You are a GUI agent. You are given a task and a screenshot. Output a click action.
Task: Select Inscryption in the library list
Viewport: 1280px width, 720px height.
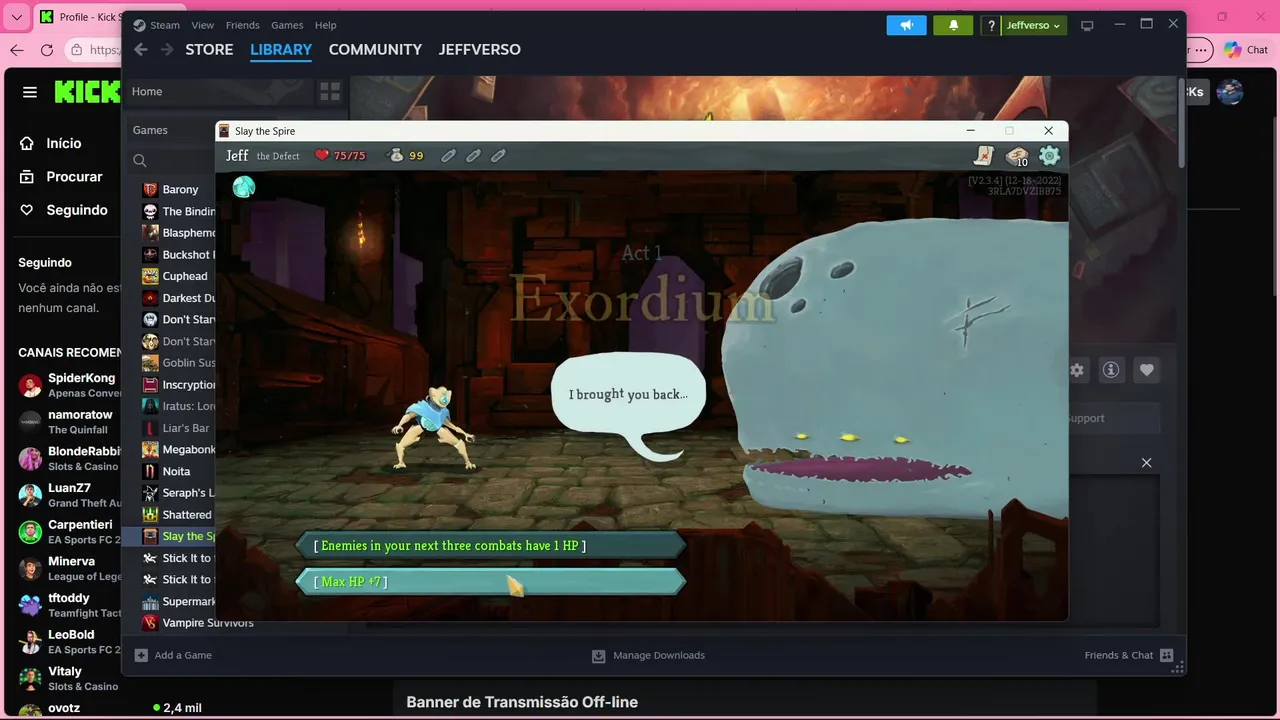[x=180, y=384]
